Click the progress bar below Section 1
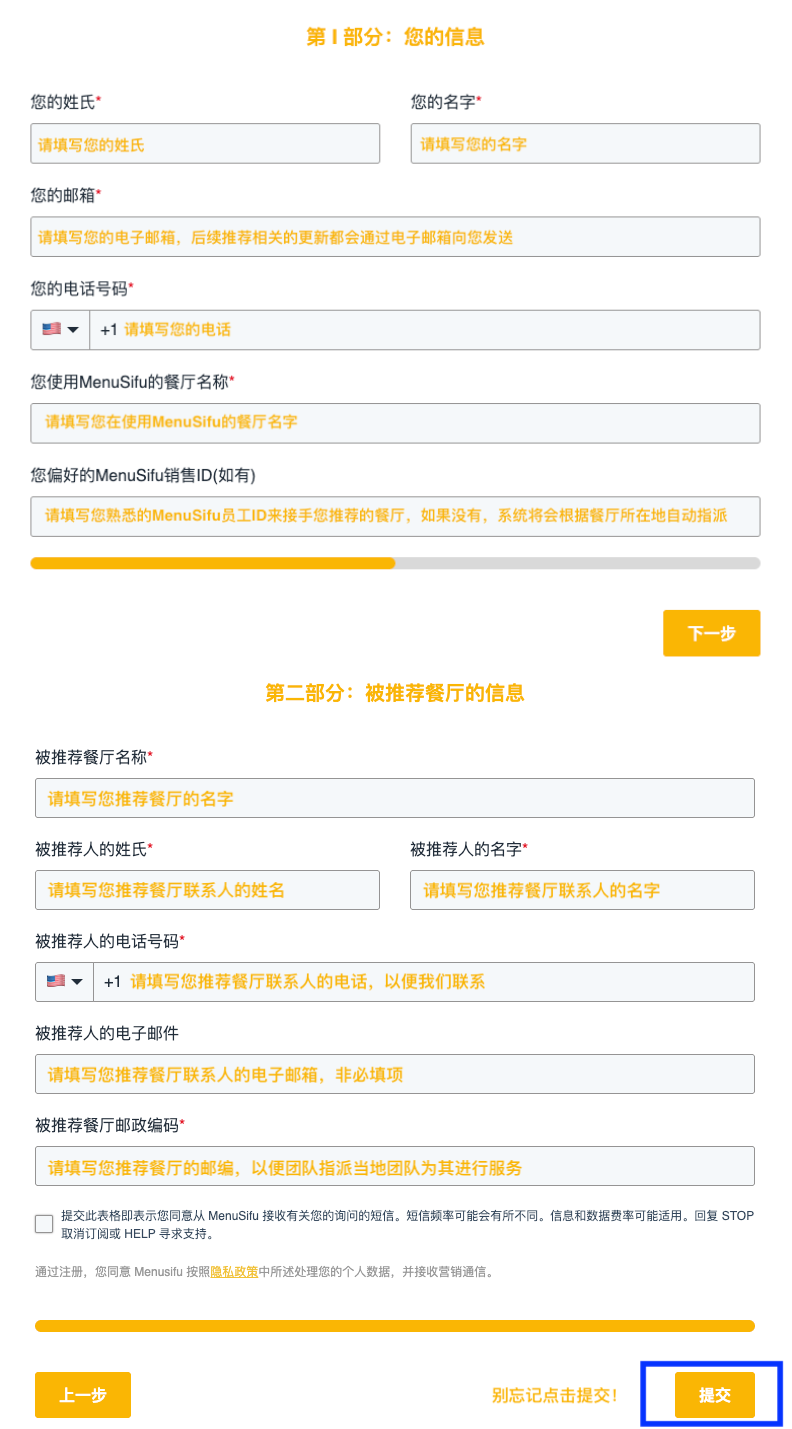Image resolution: width=792 pixels, height=1429 pixels. (395, 564)
